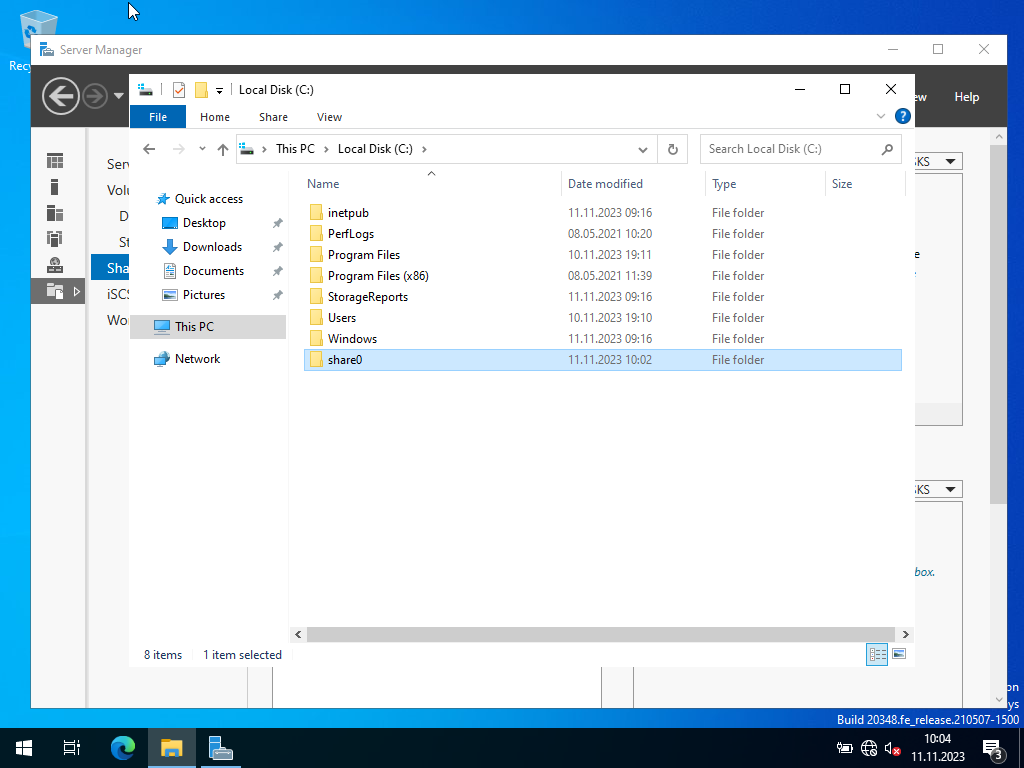Viewport: 1024px width, 768px height.
Task: Click the New folder icon in title bar
Action: [201, 90]
